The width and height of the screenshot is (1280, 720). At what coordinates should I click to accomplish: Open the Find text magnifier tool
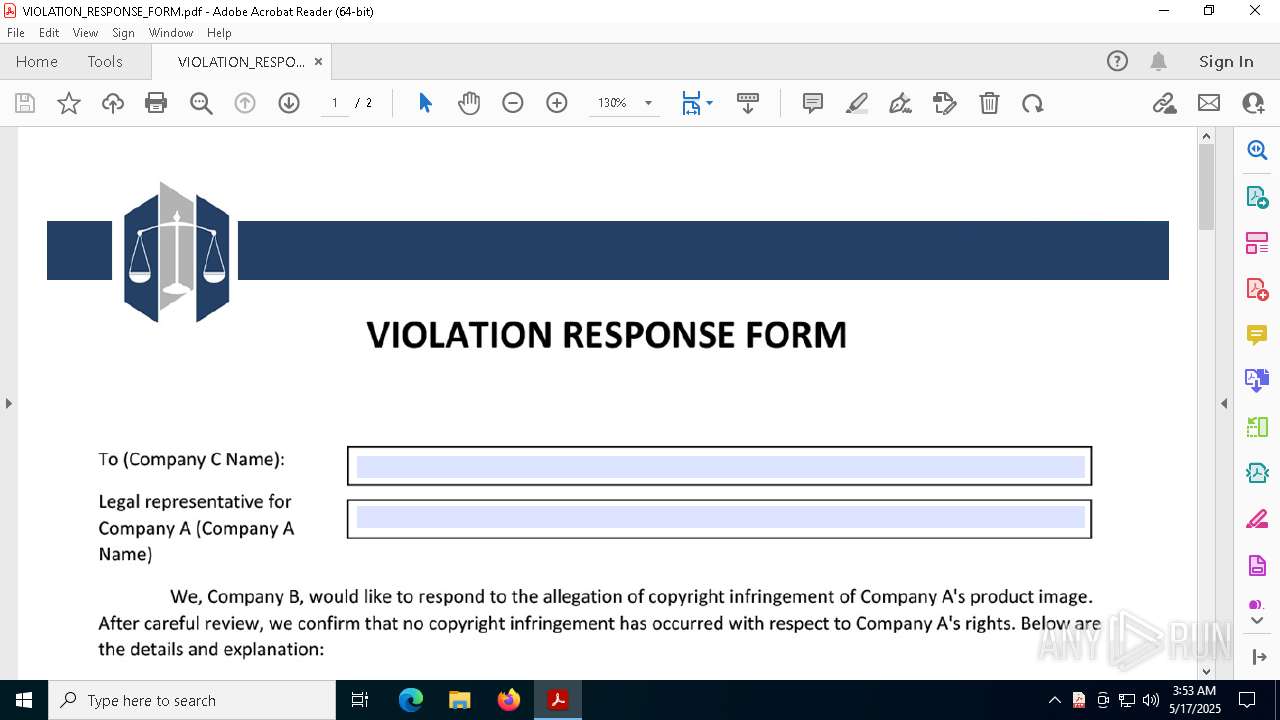201,103
